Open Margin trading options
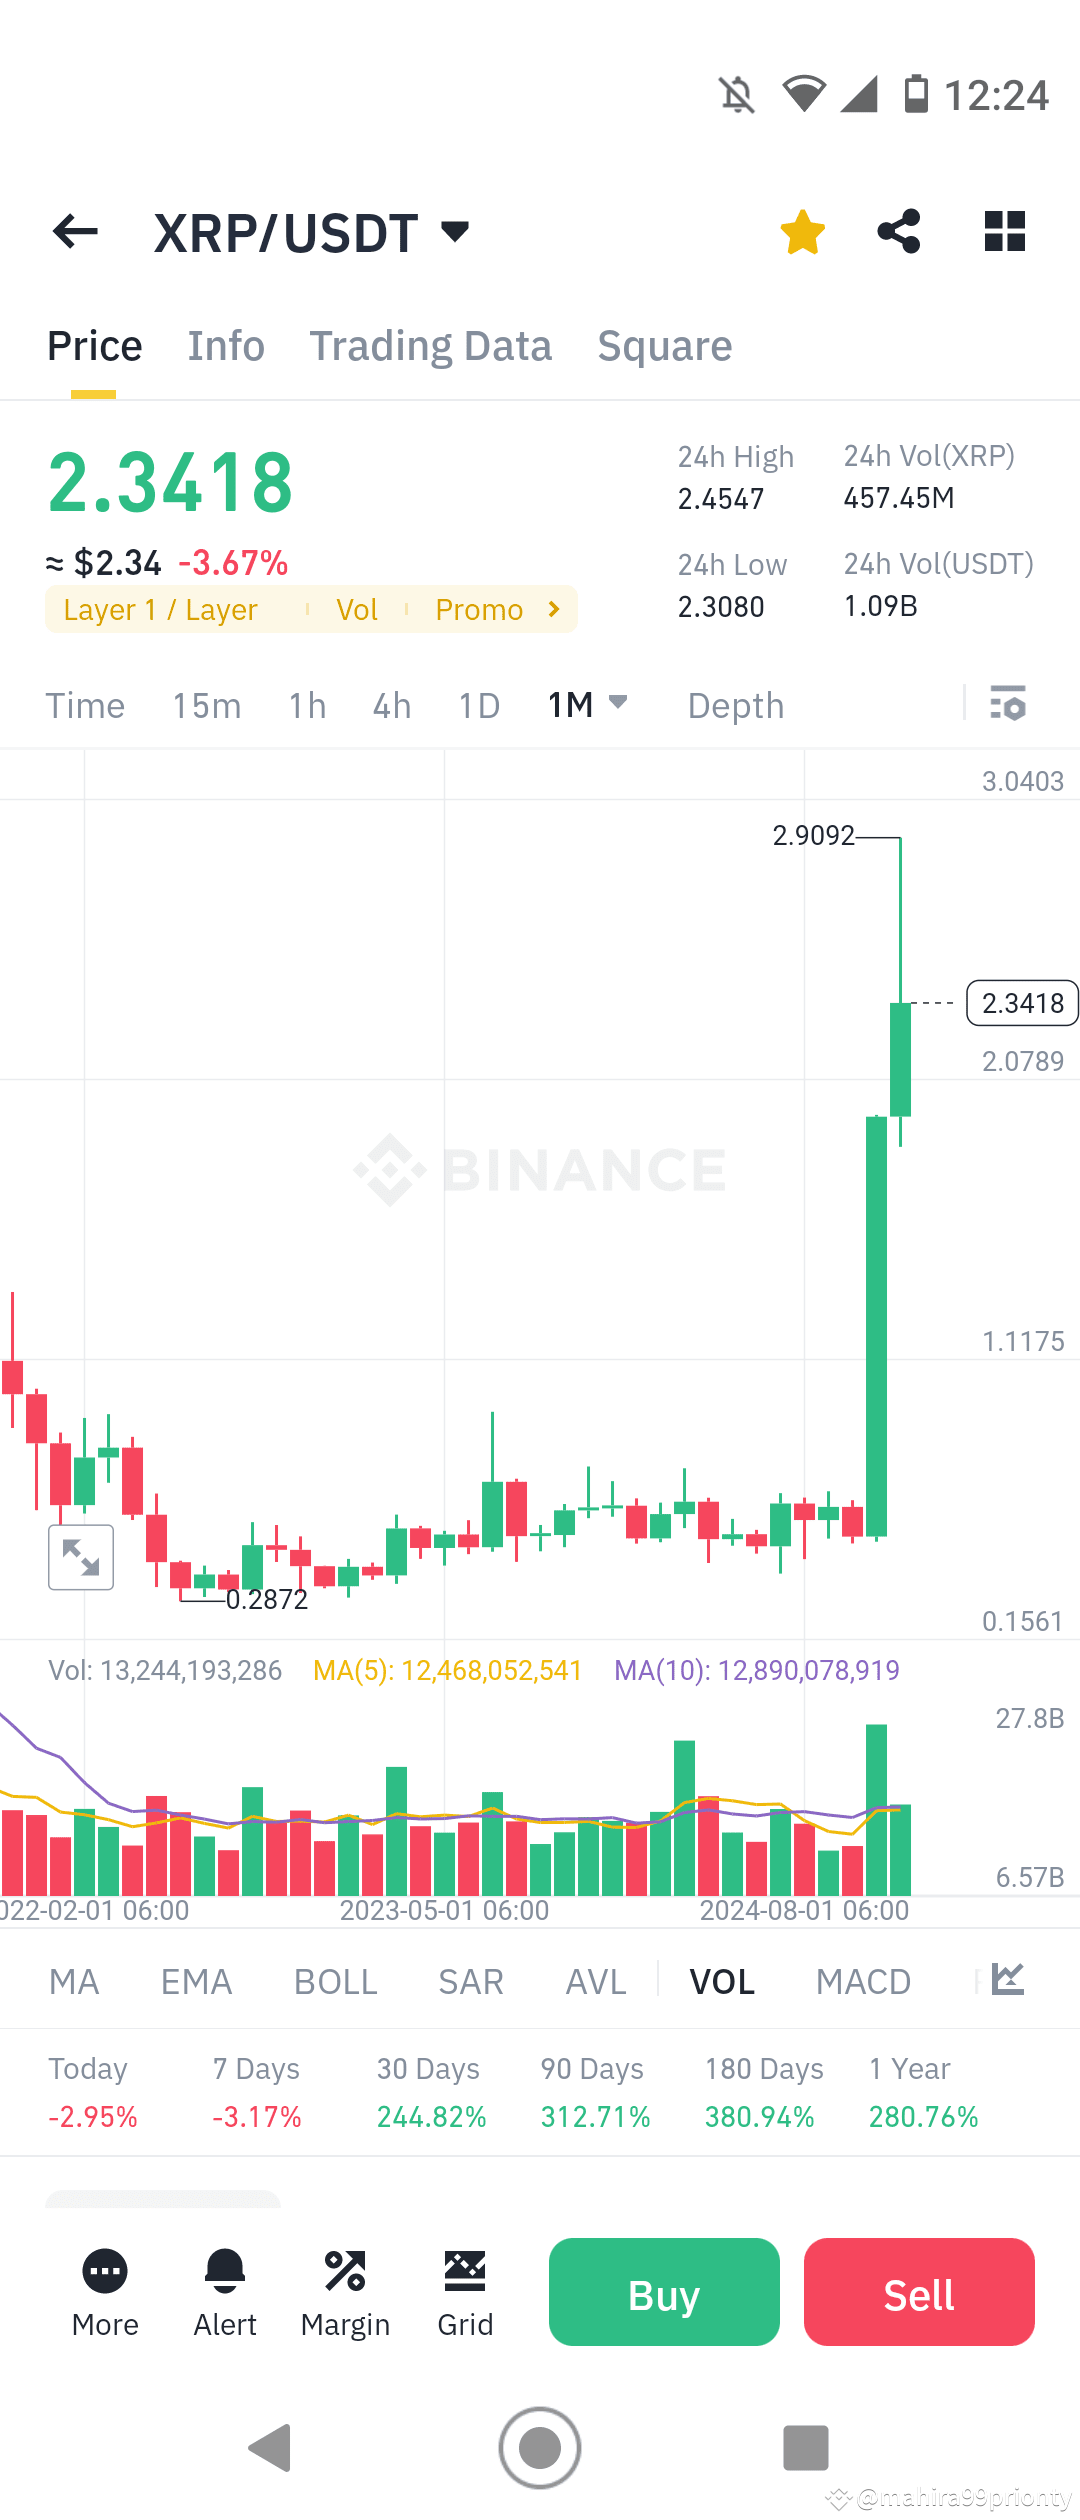Image resolution: width=1080 pixels, height=2520 pixels. click(x=345, y=2290)
